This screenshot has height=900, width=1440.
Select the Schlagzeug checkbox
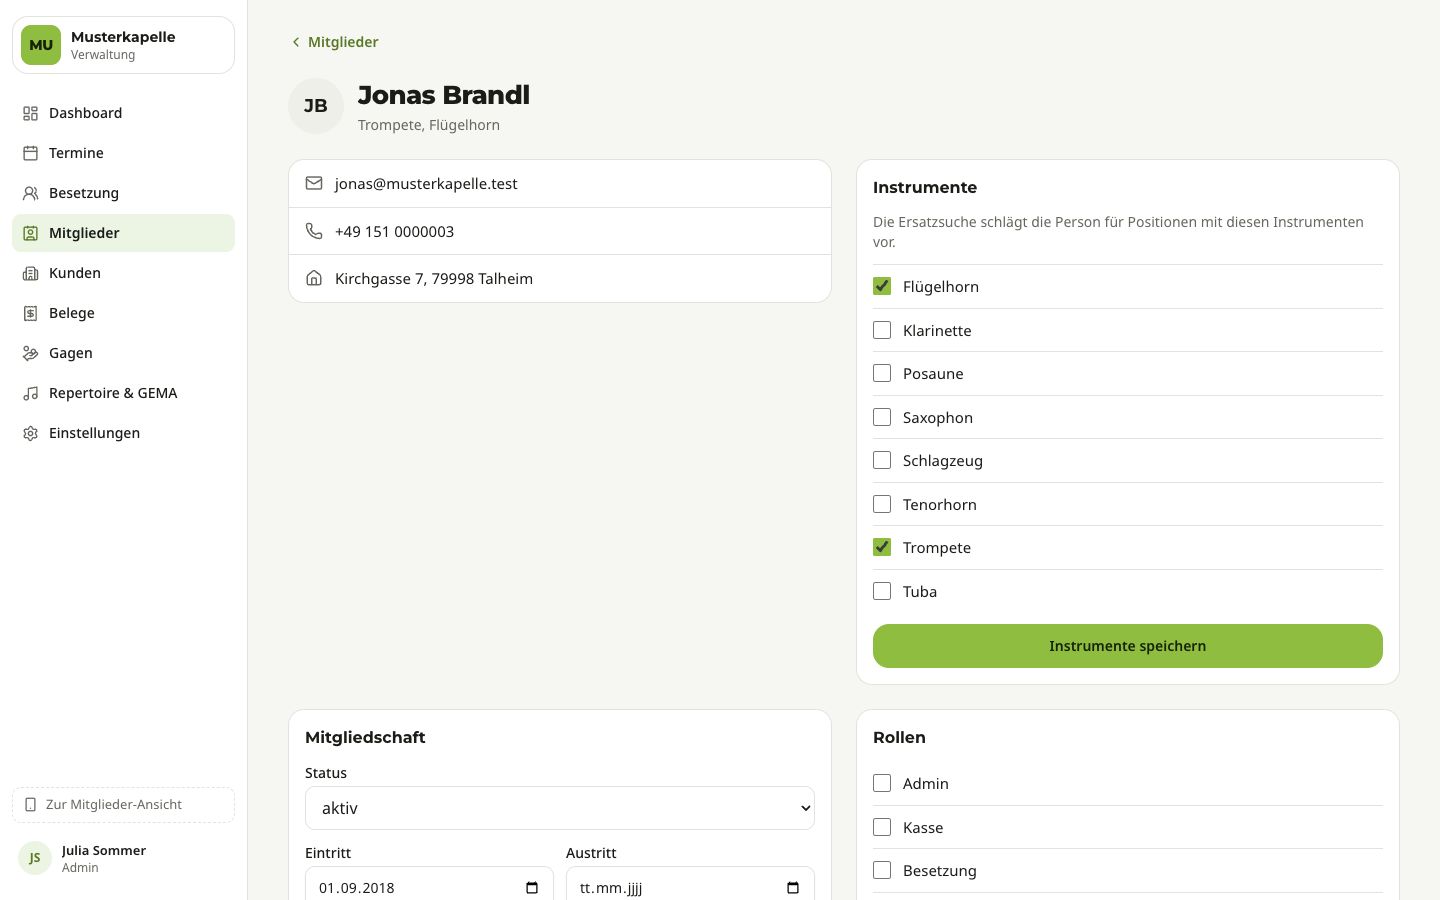click(x=882, y=460)
